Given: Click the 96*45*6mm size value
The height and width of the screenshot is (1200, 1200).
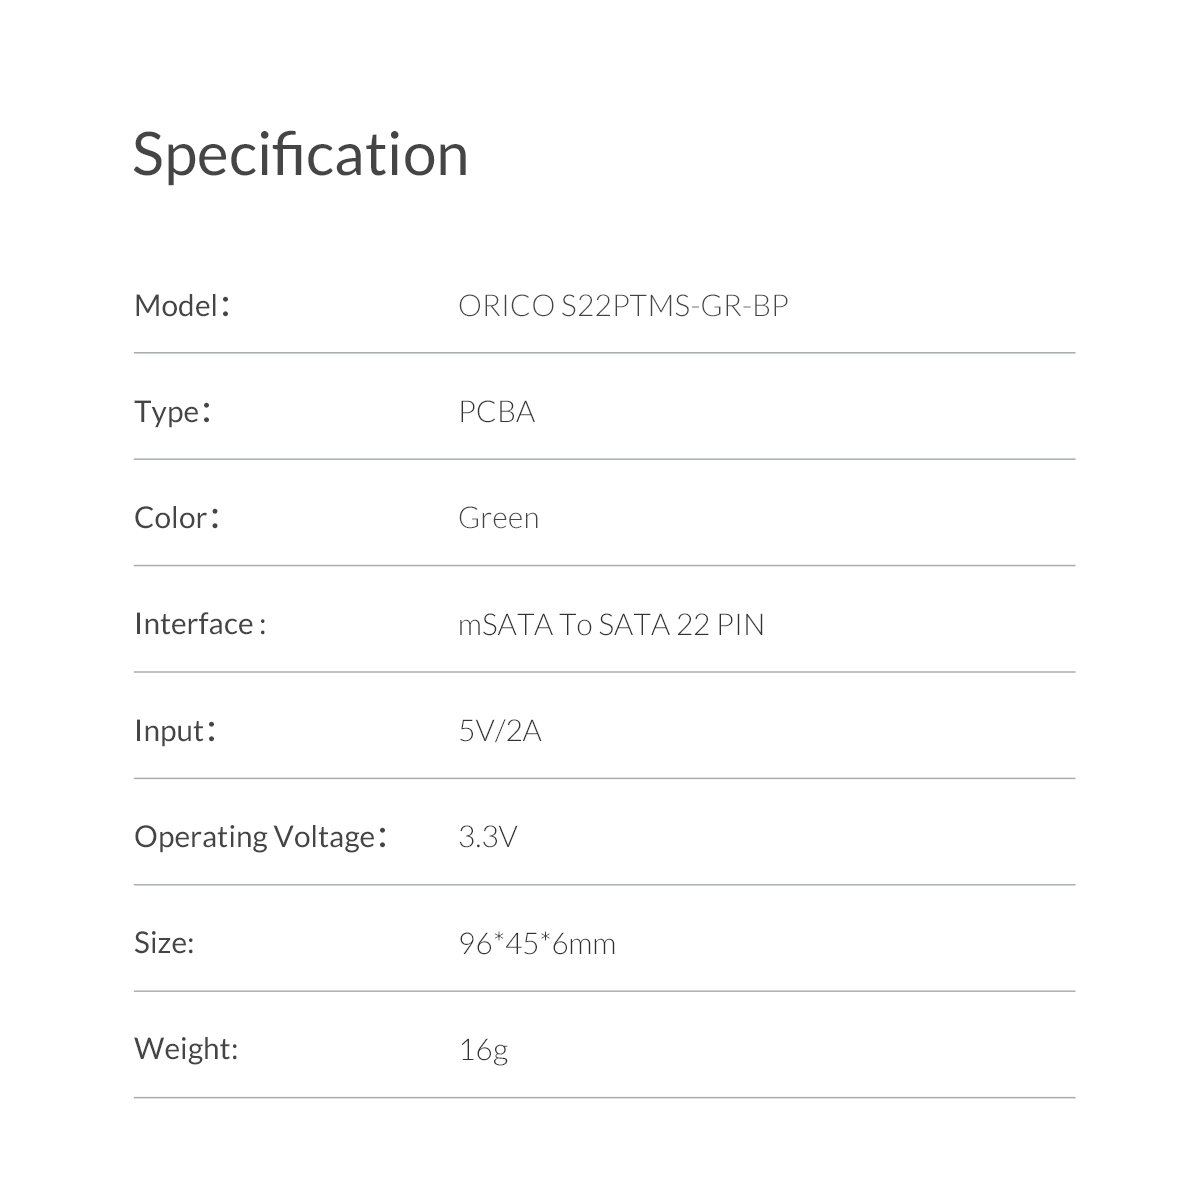Looking at the screenshot, I should (x=537, y=943).
